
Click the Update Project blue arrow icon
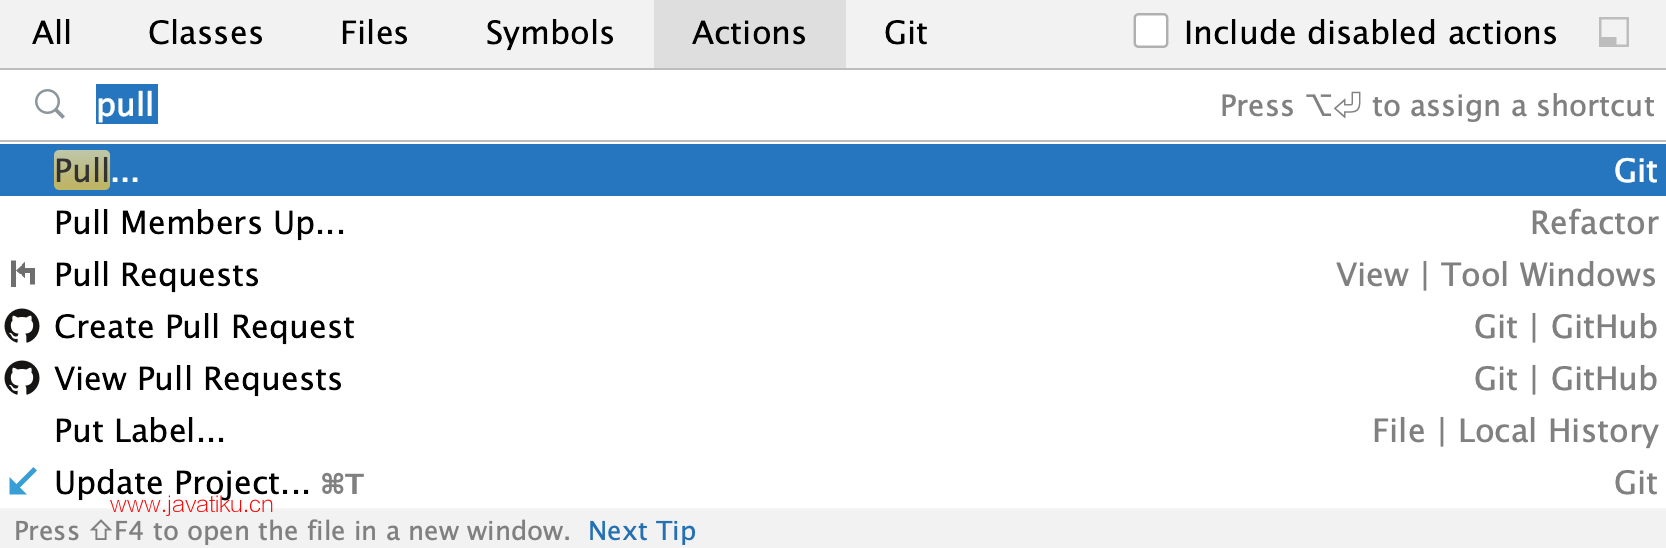point(22,482)
